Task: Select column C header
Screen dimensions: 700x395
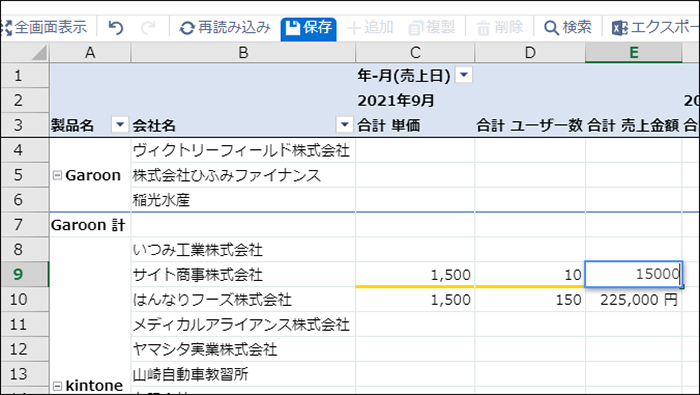Action: click(415, 53)
